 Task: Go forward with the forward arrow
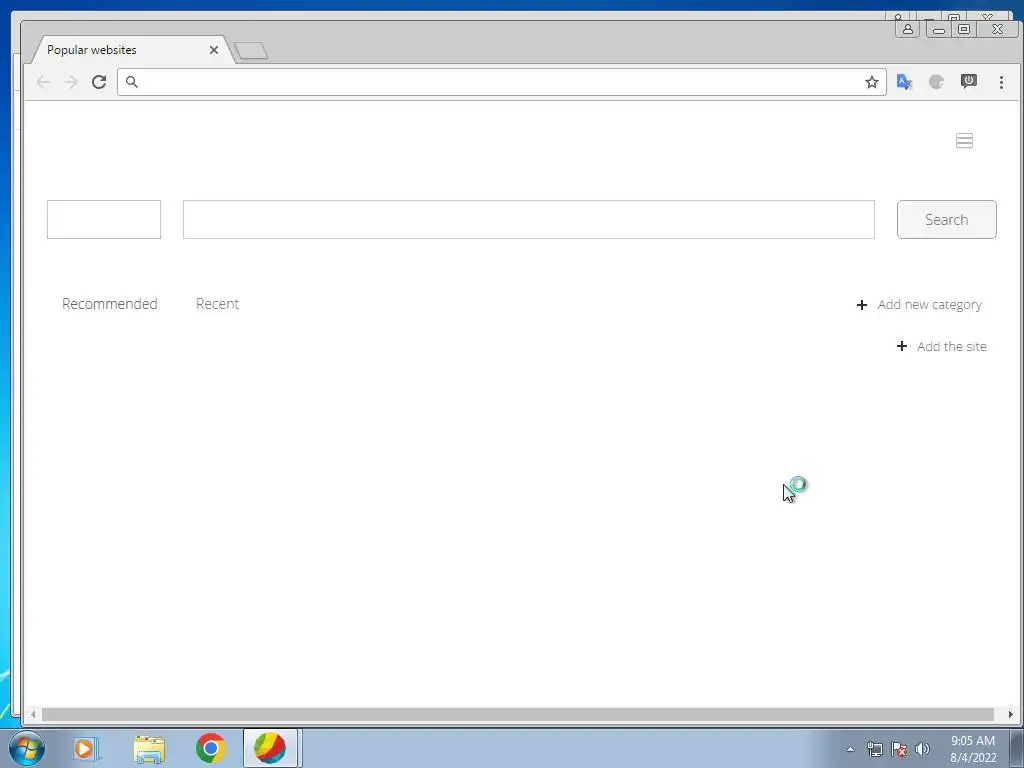pyautogui.click(x=71, y=82)
